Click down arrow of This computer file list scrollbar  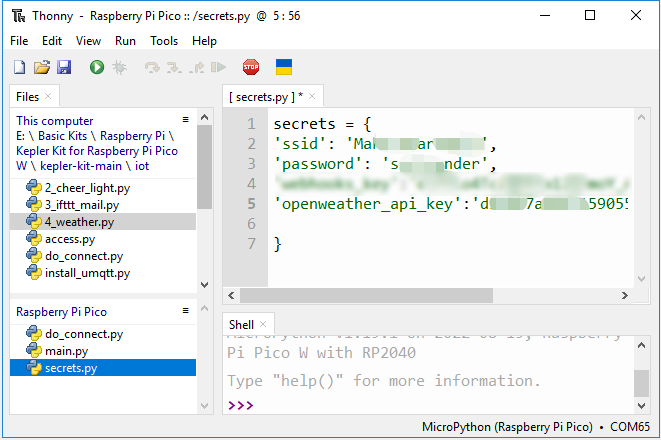point(204,285)
